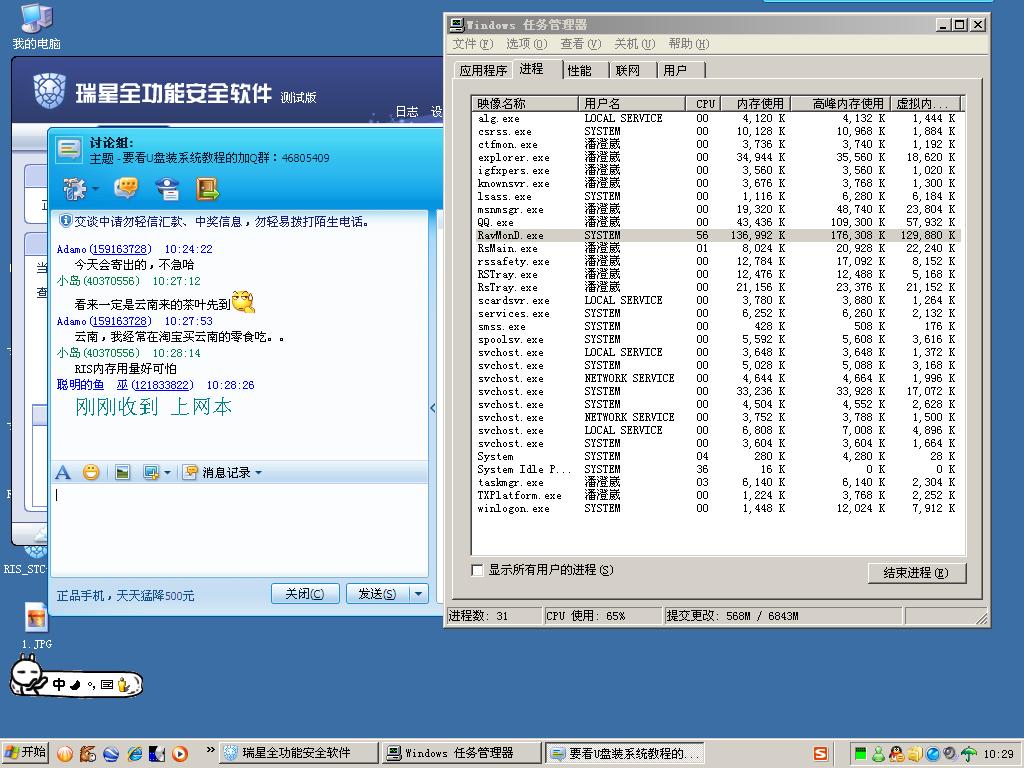
Task: Switch to Windows 任务管理器 taskbar button
Action: click(x=461, y=753)
